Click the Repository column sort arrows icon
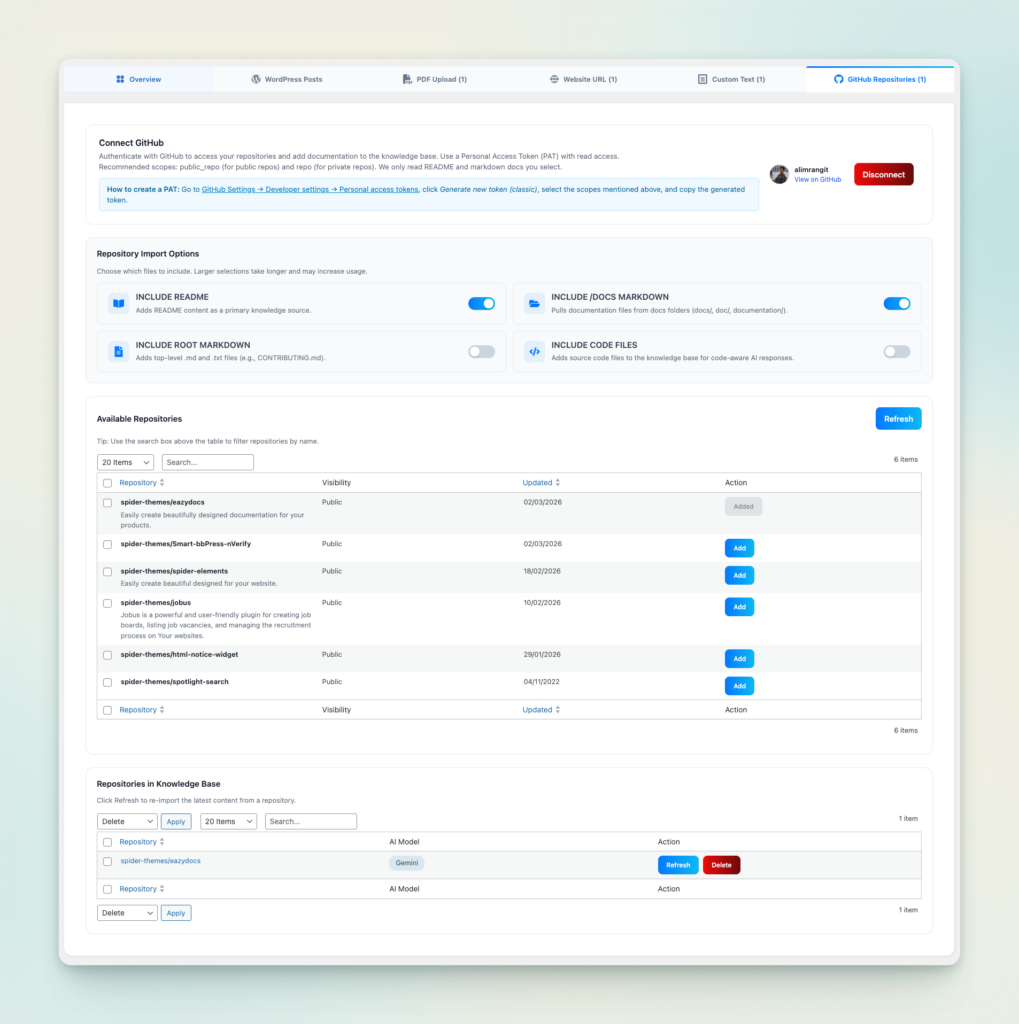The width and height of the screenshot is (1019, 1024). tap(162, 483)
